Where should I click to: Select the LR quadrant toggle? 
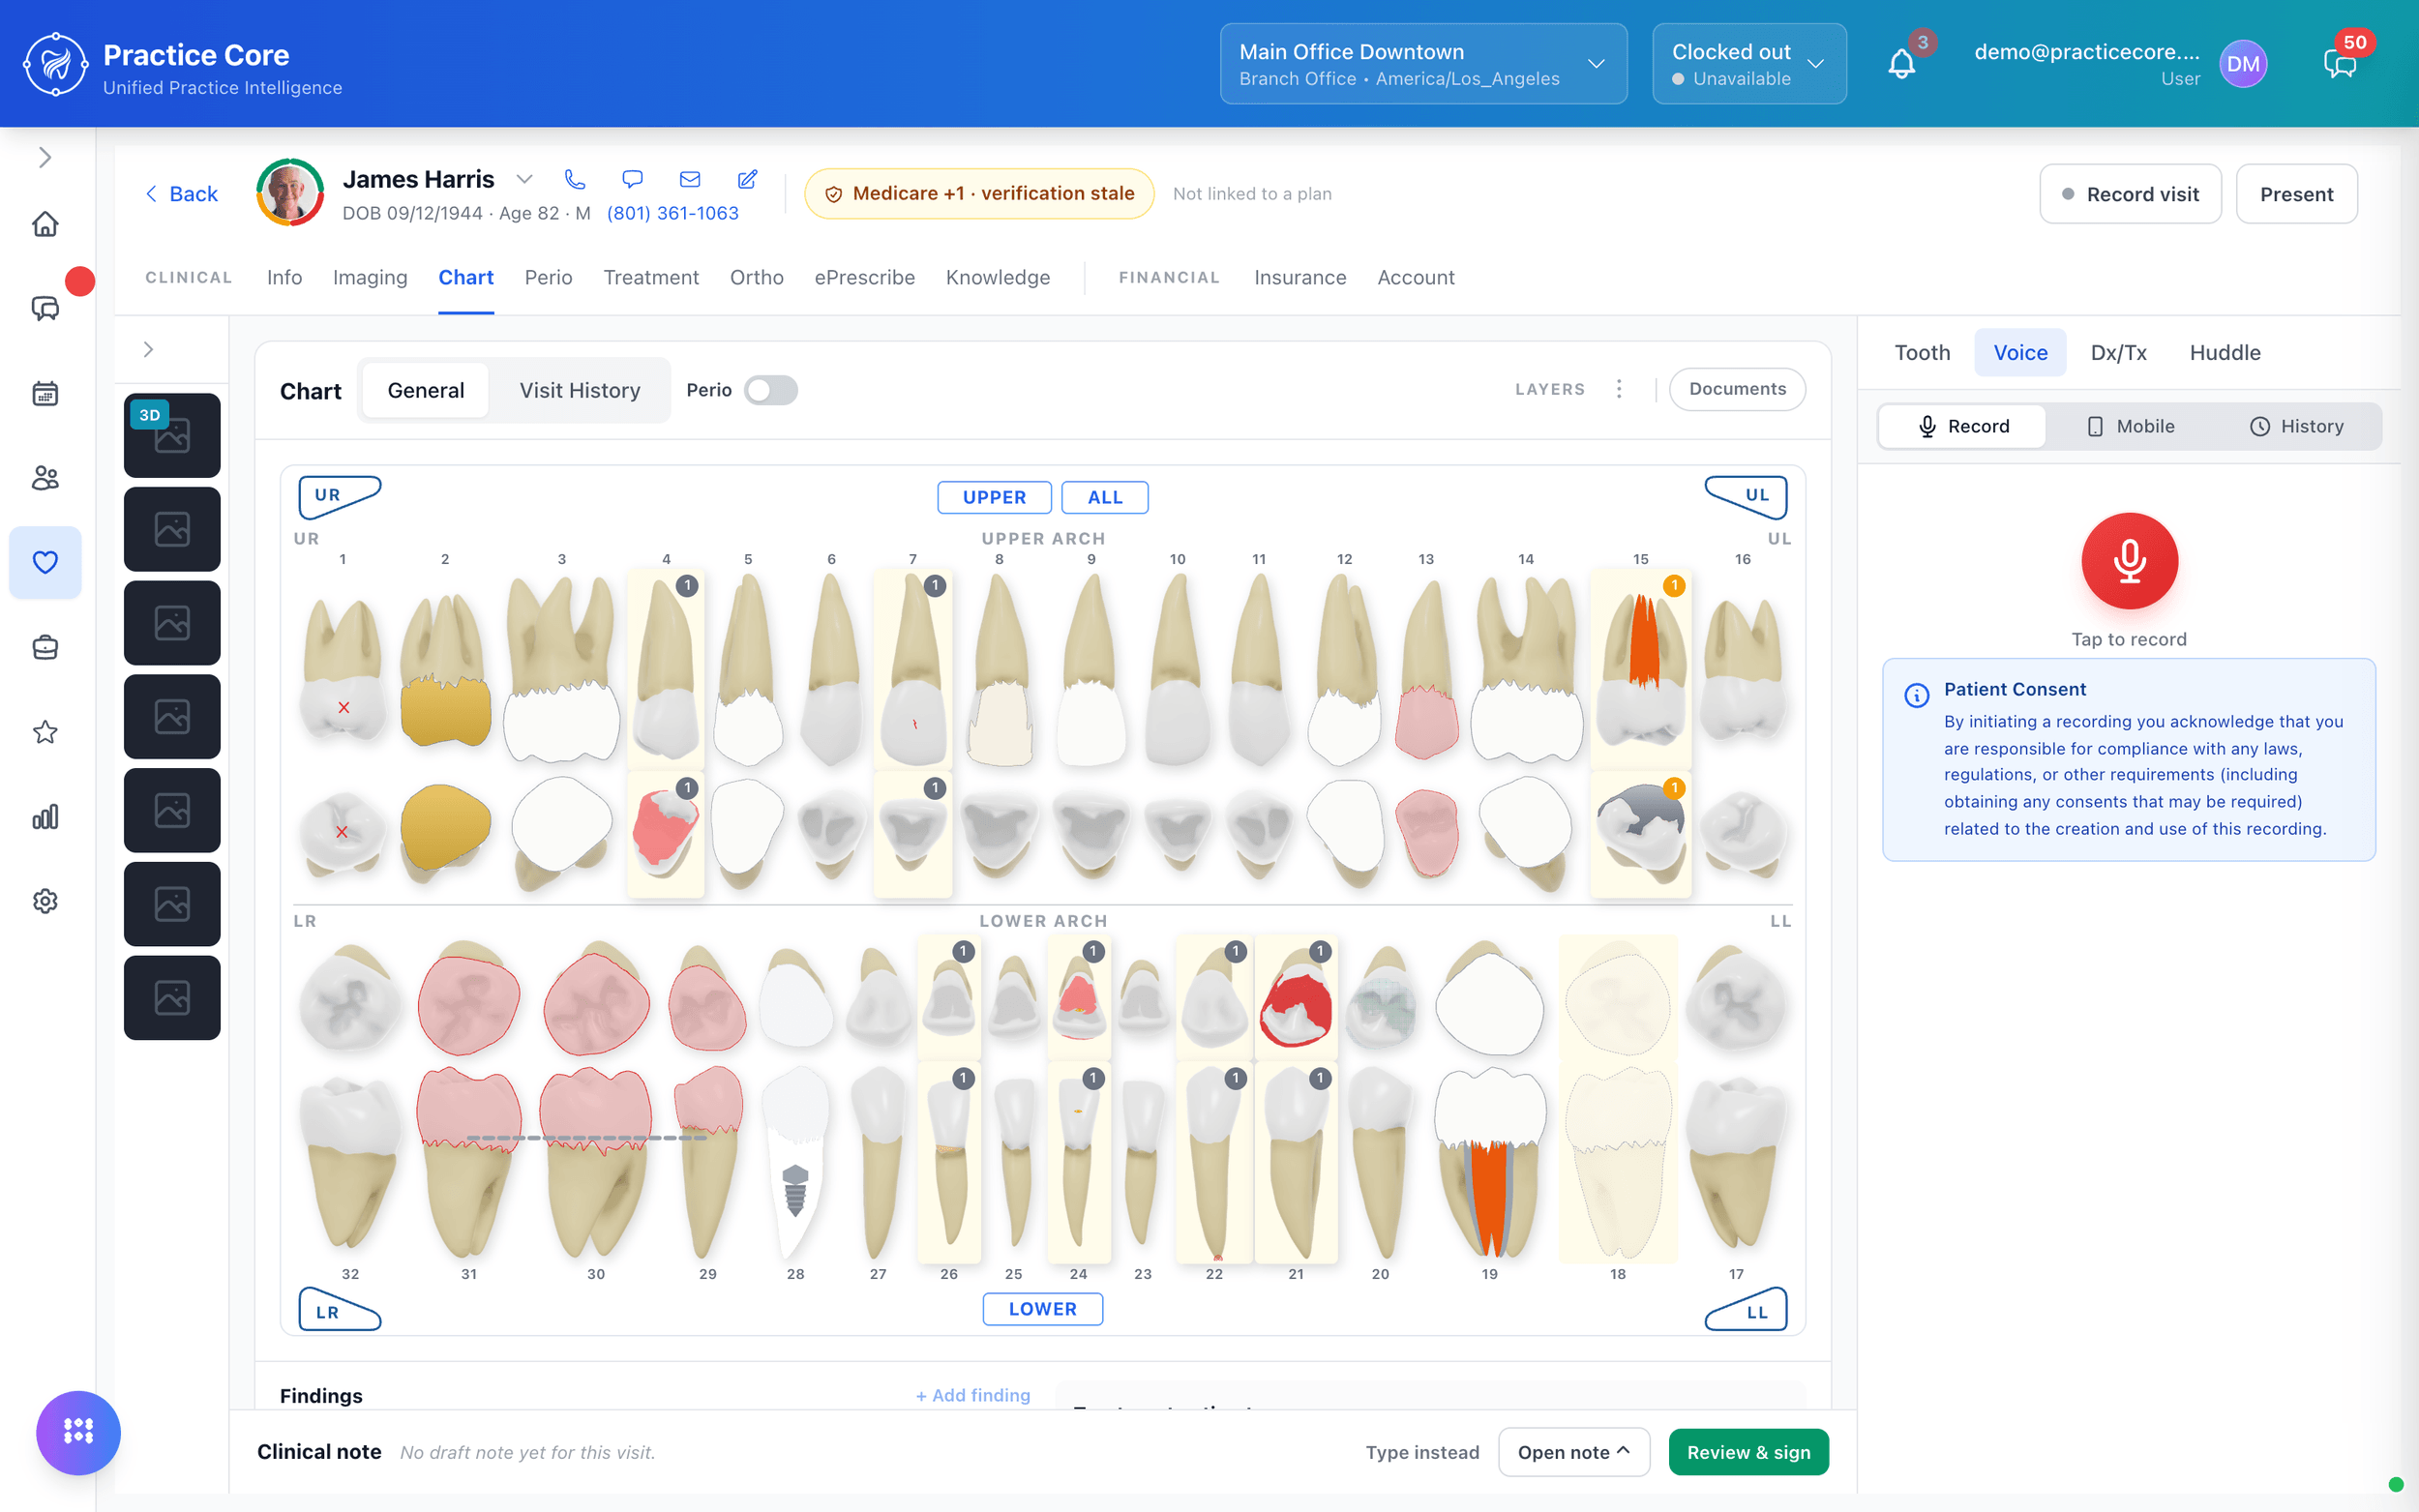(340, 1310)
